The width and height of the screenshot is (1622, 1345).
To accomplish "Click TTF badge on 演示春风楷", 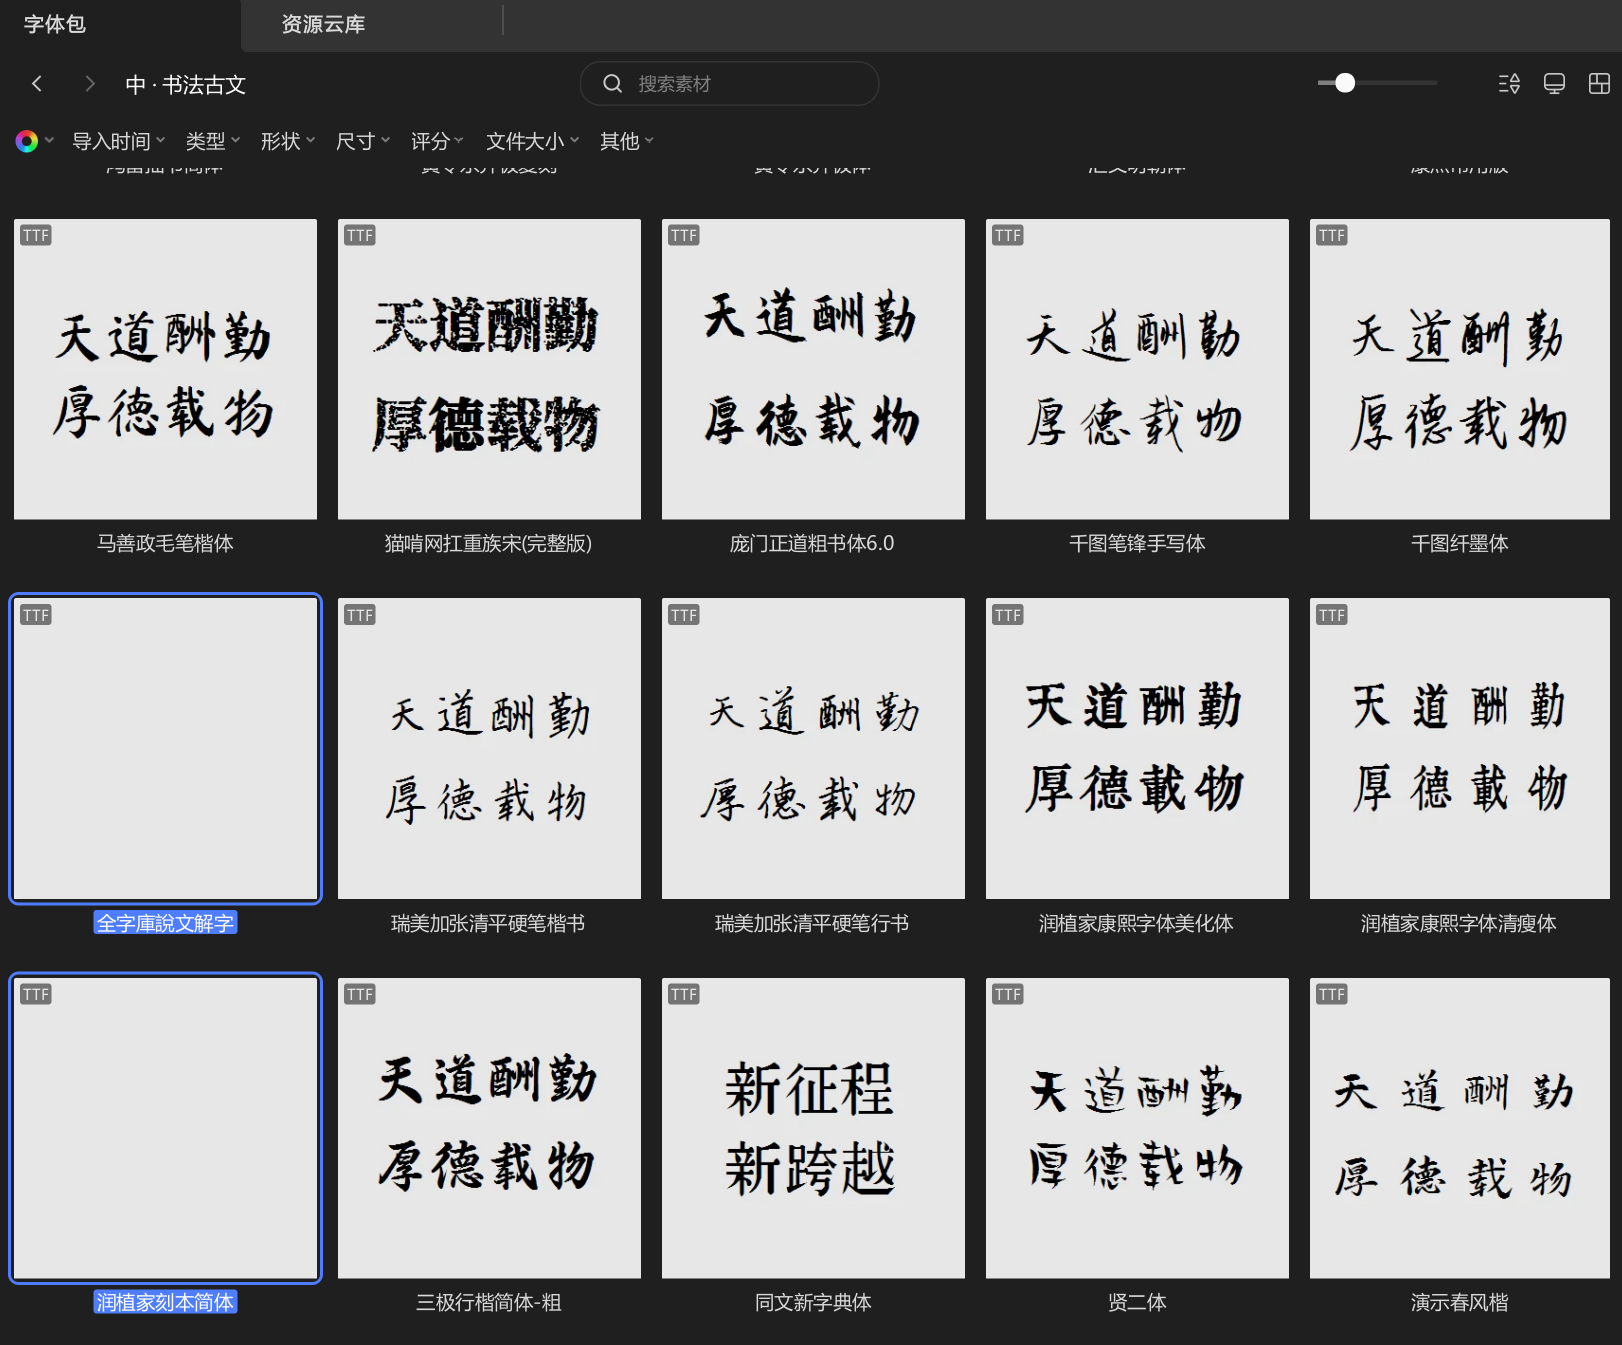I will click(x=1332, y=994).
